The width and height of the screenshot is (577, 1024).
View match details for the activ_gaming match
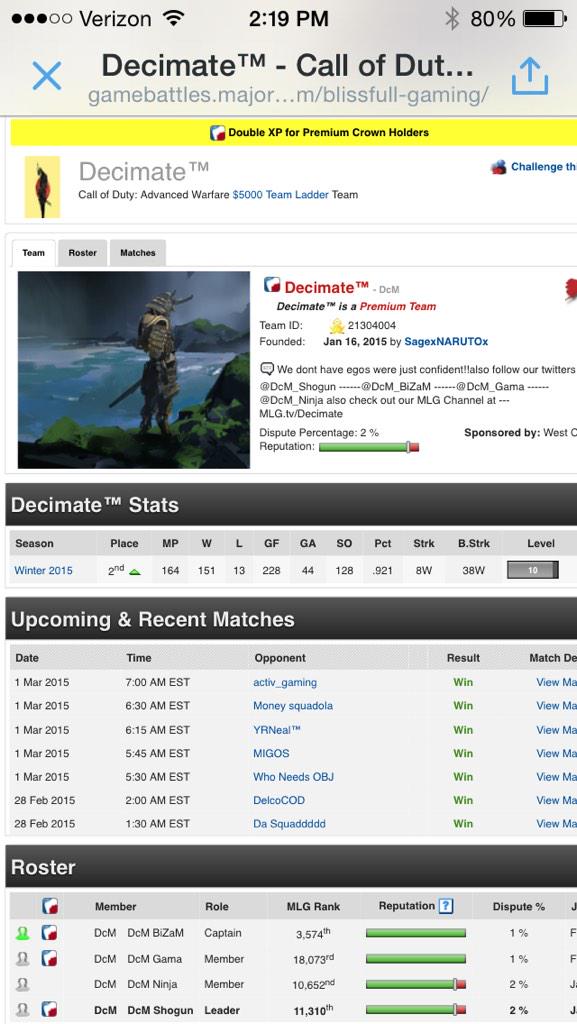pos(556,682)
